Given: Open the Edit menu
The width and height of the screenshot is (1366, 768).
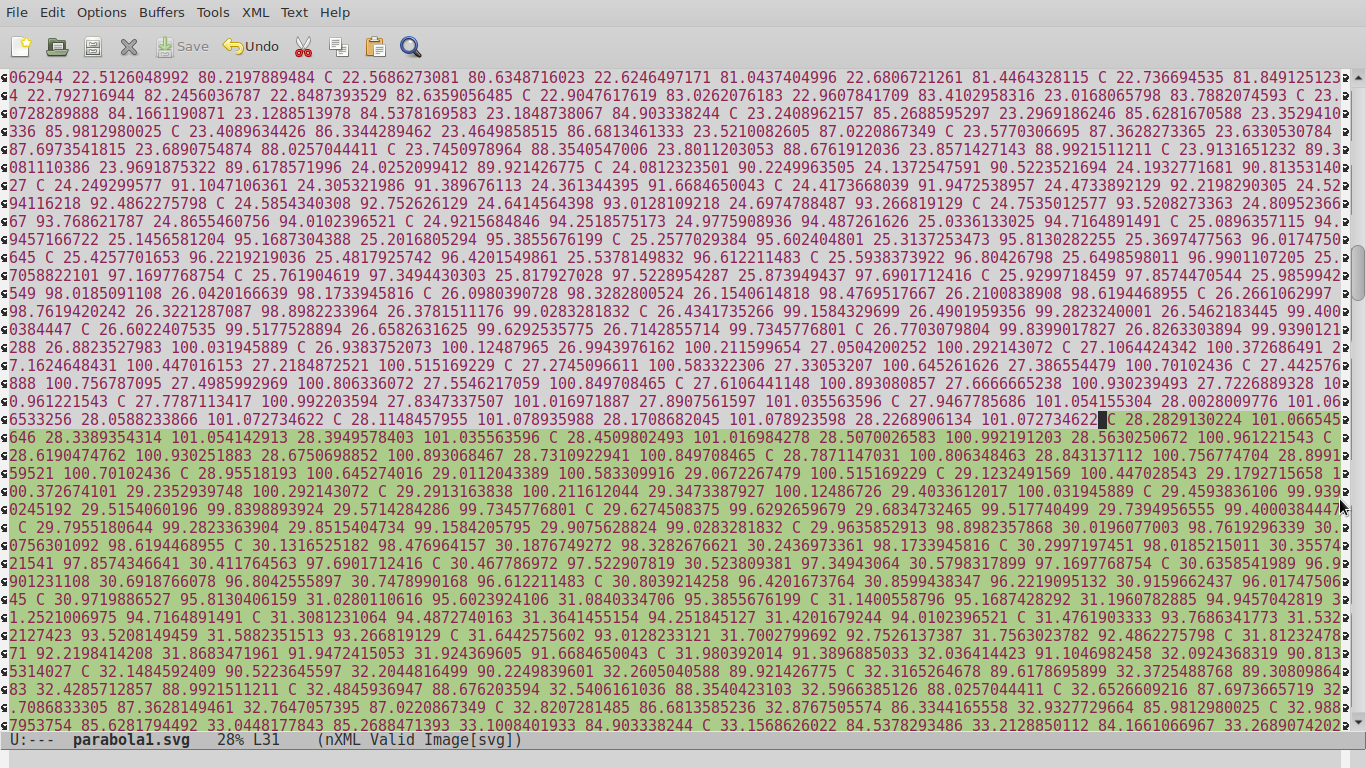Looking at the screenshot, I should [52, 13].
